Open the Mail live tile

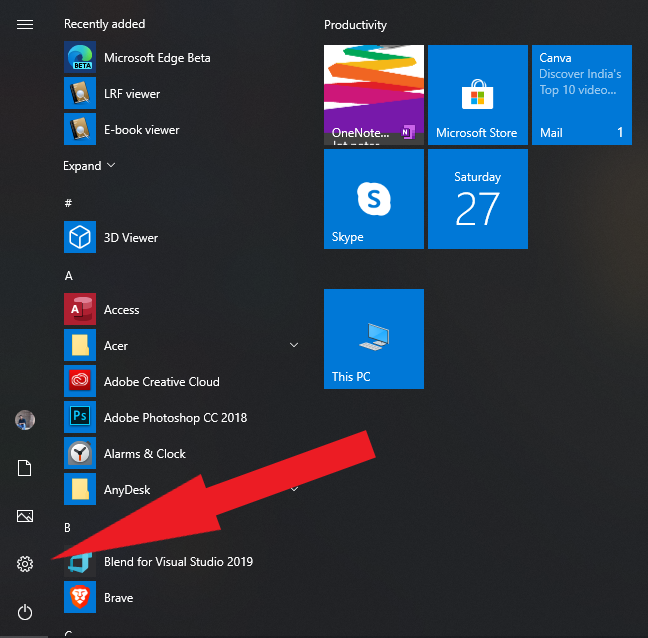[582, 95]
